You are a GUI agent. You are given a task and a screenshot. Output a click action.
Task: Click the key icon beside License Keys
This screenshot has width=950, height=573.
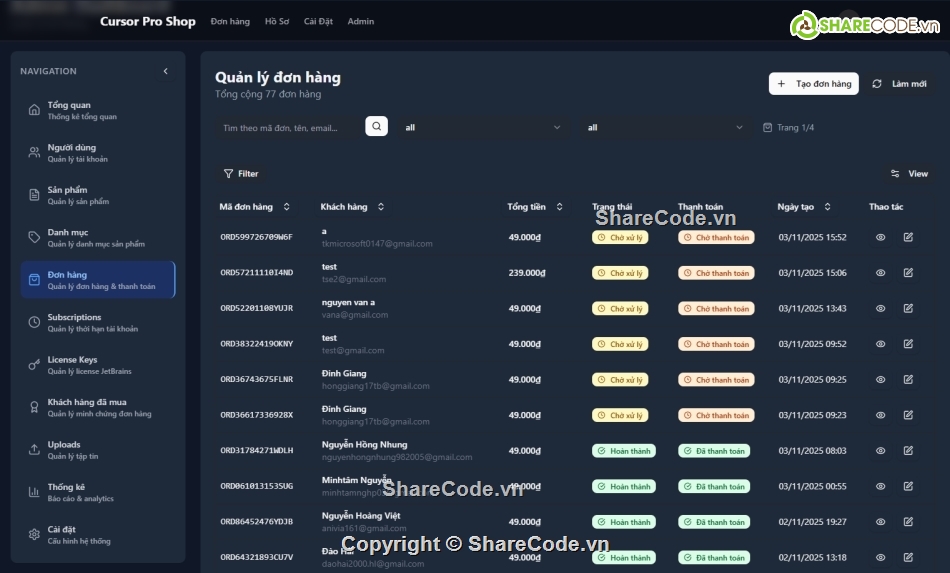tap(35, 365)
